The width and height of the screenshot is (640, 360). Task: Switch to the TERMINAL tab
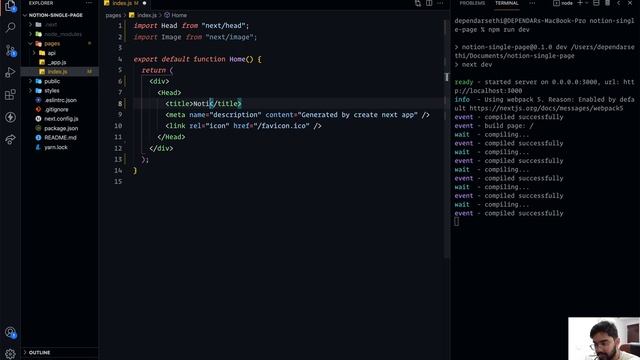coord(507,3)
